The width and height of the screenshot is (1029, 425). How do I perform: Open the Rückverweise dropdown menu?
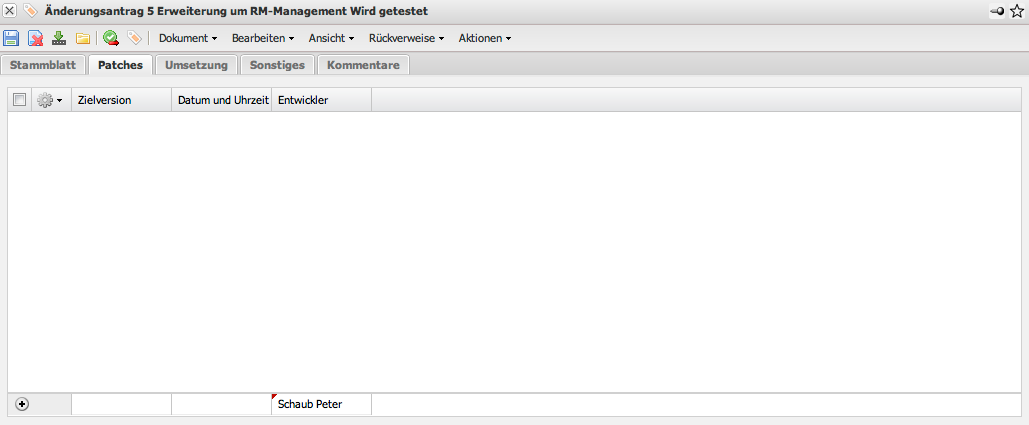405,38
